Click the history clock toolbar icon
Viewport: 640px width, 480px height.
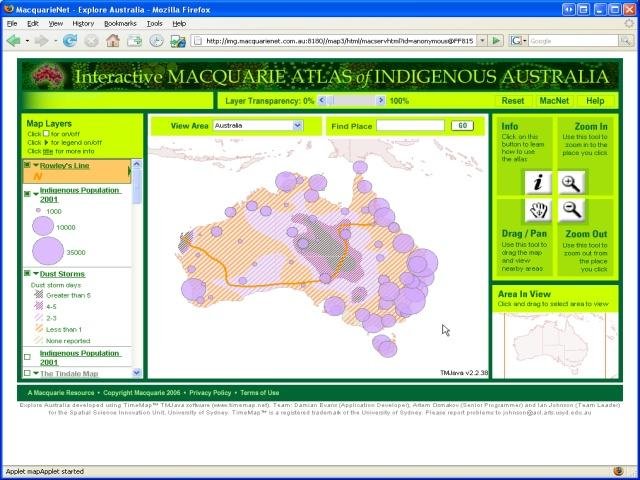[x=156, y=41]
